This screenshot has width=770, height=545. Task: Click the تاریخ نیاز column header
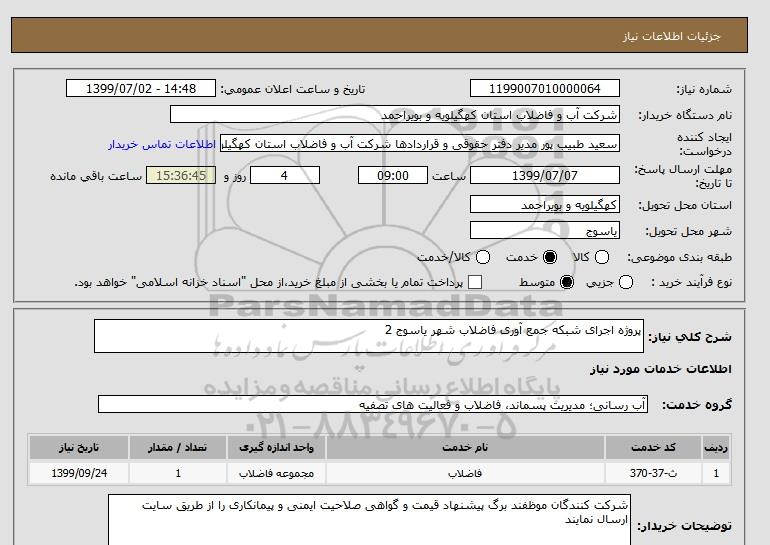click(79, 447)
